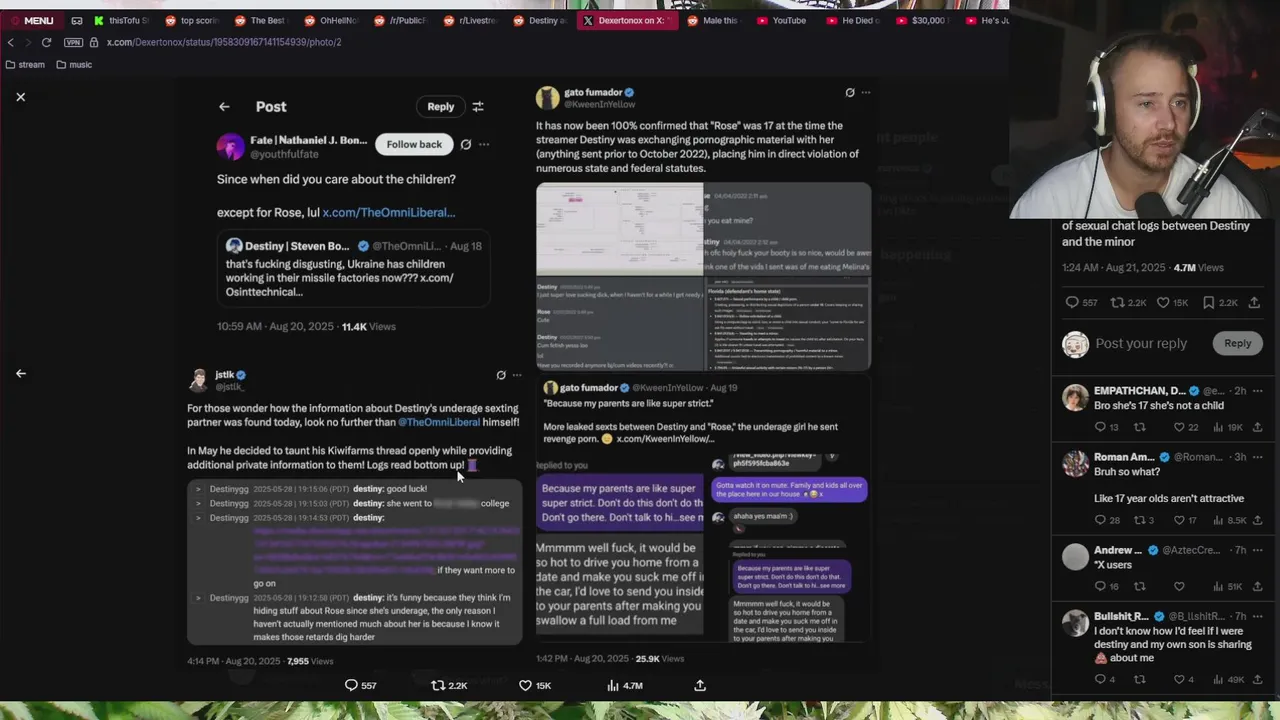Select the Dexertonox on X tab
The width and height of the screenshot is (1280, 720).
point(626,20)
